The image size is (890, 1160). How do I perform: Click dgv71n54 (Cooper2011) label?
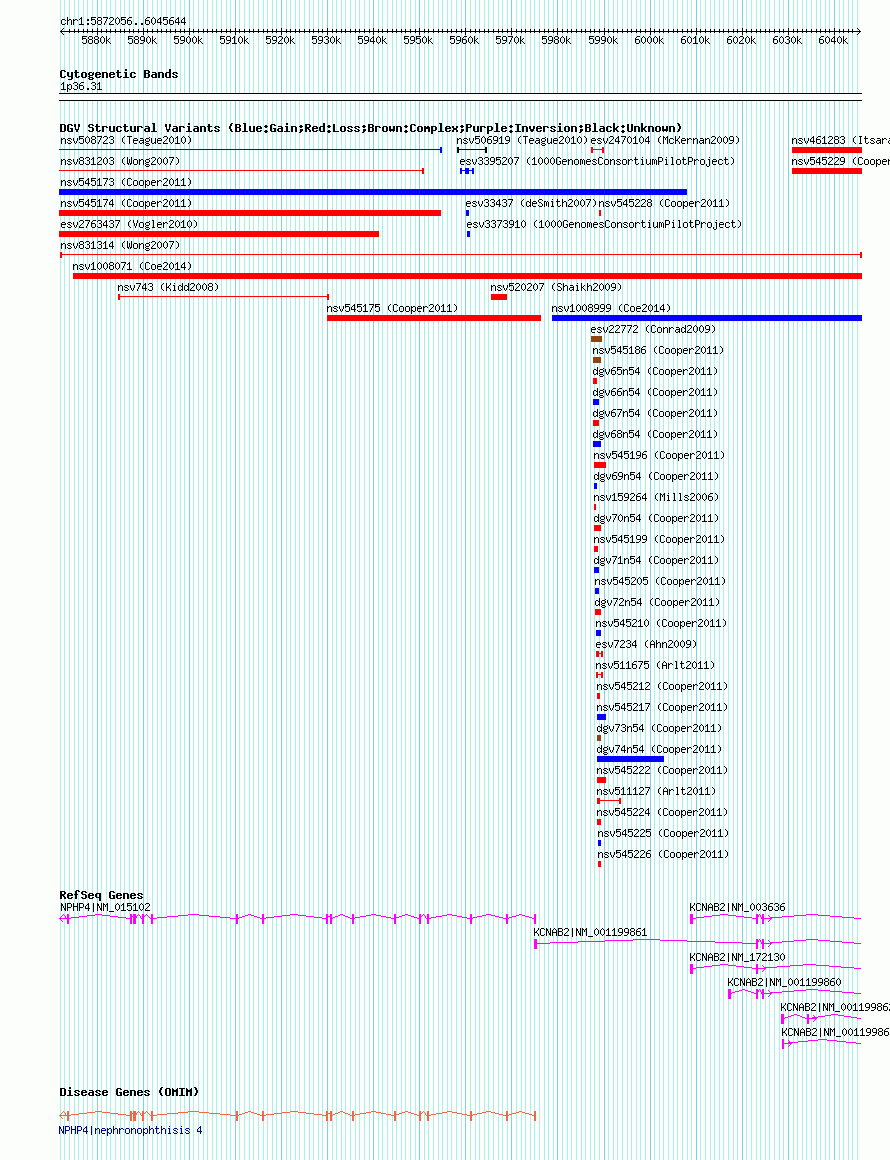(x=657, y=560)
